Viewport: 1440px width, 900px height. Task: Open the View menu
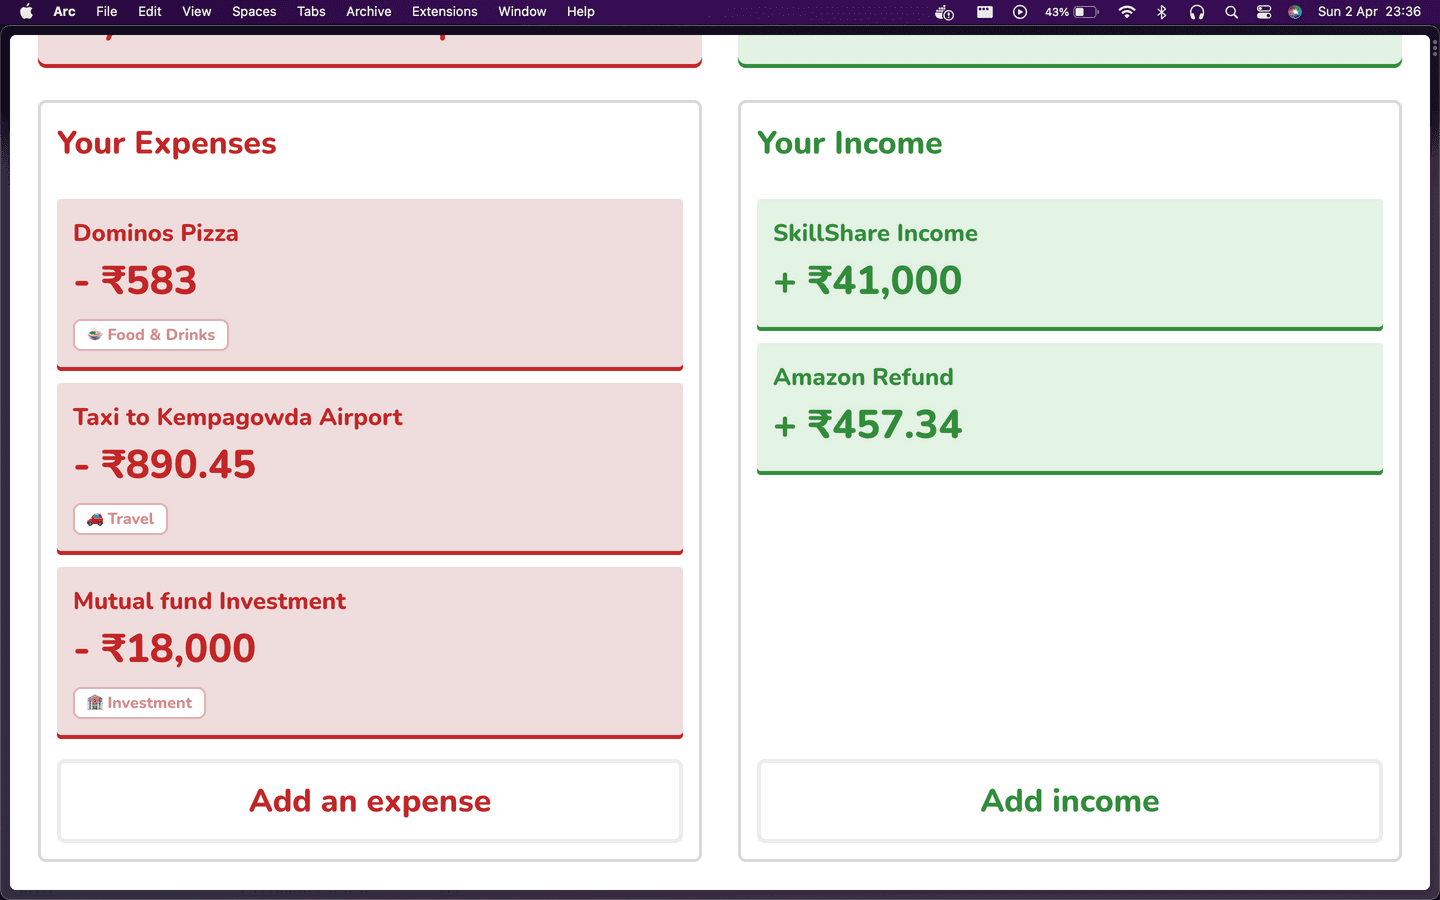pos(197,12)
